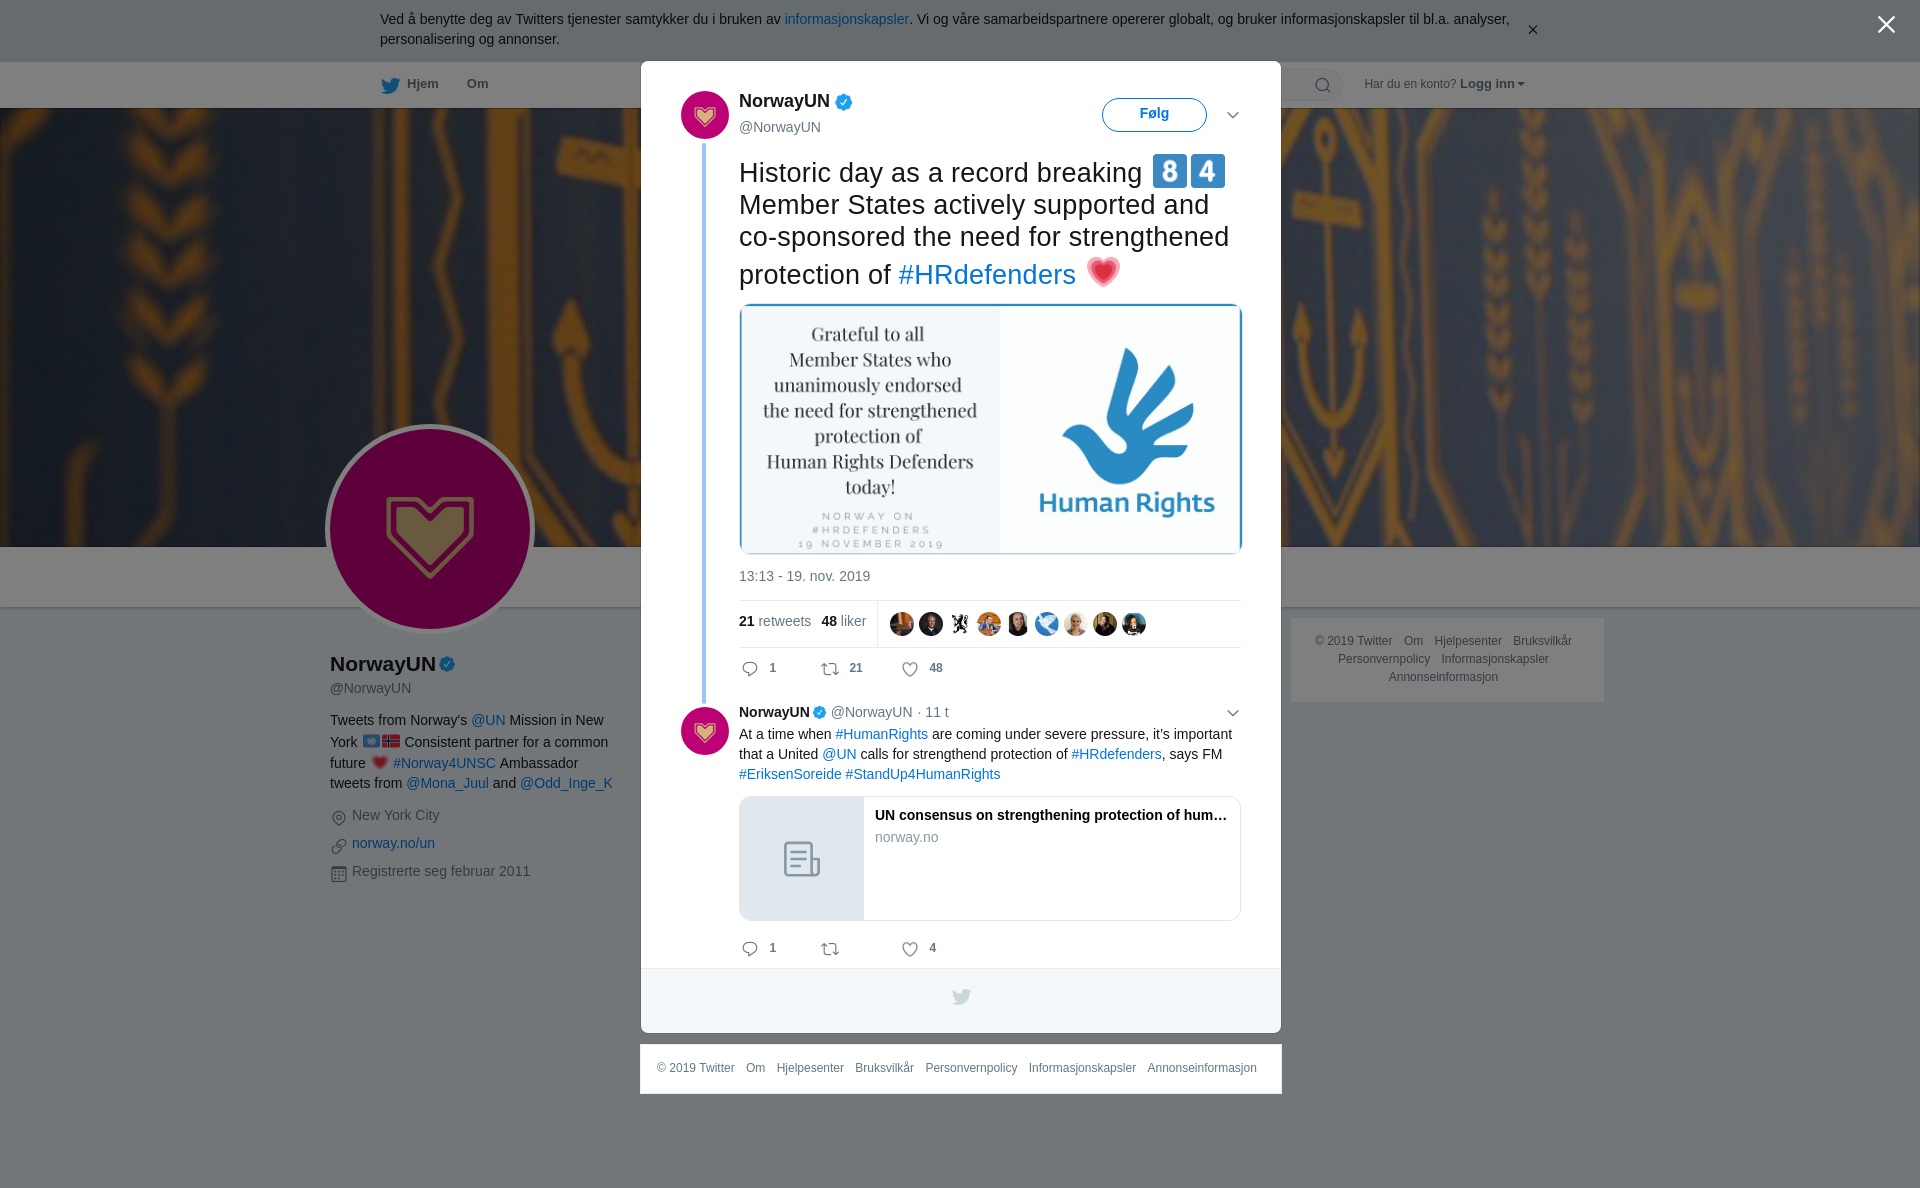Go to the Hjem tab
The height and width of the screenshot is (1188, 1920).
coord(410,84)
